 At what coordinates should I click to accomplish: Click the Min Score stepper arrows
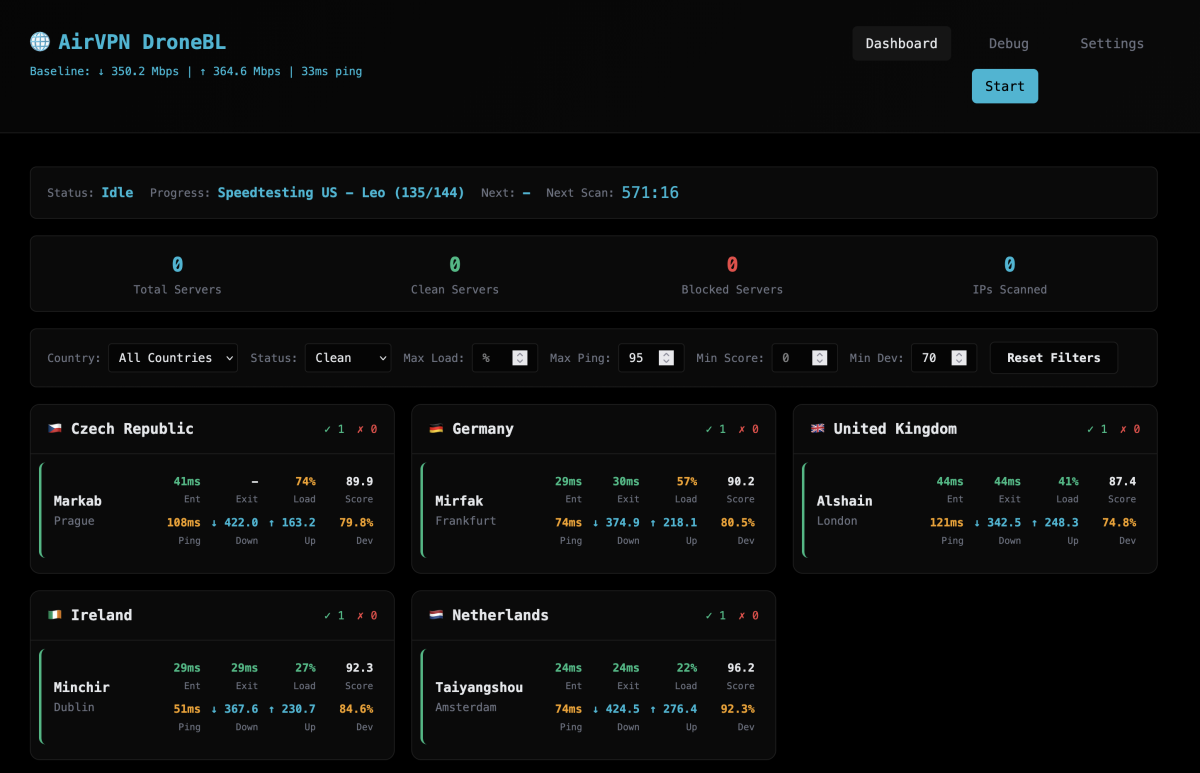click(820, 358)
